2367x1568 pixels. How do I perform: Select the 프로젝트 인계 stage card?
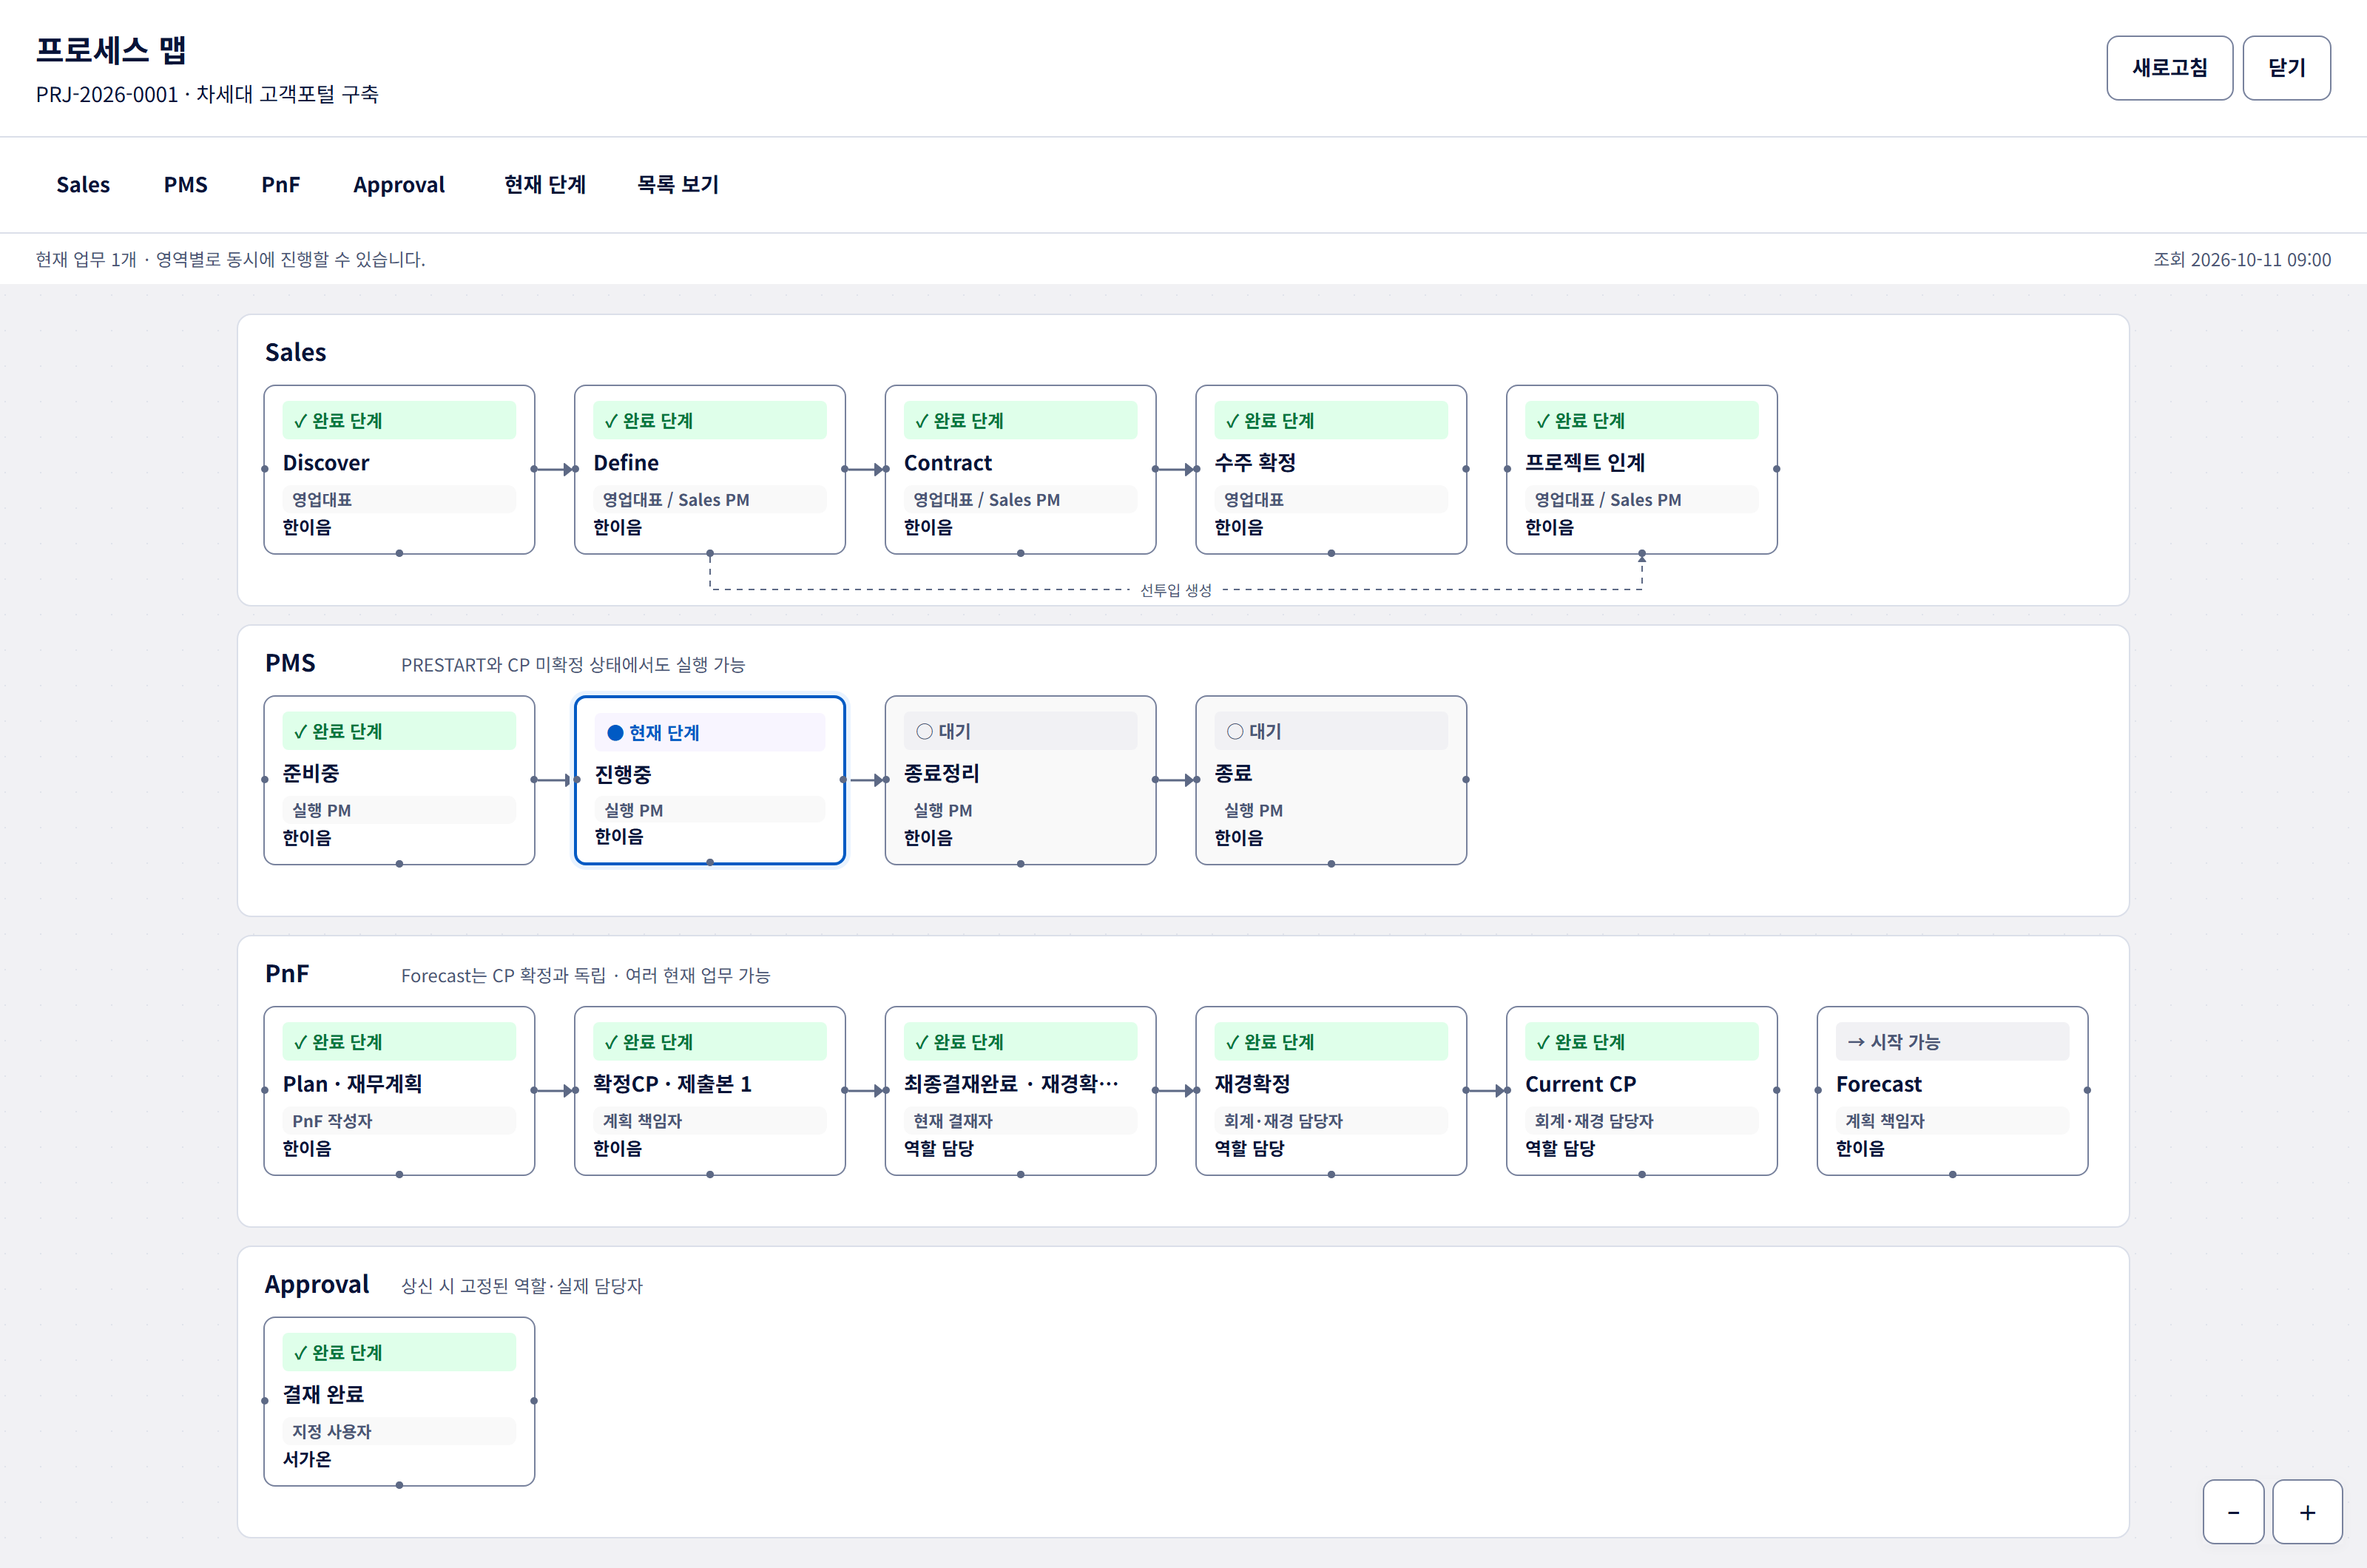(x=1642, y=469)
